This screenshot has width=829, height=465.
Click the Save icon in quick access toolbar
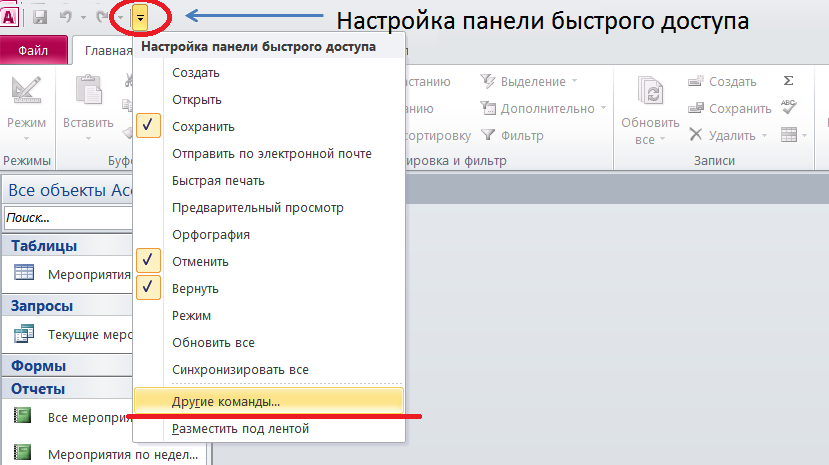[x=40, y=17]
